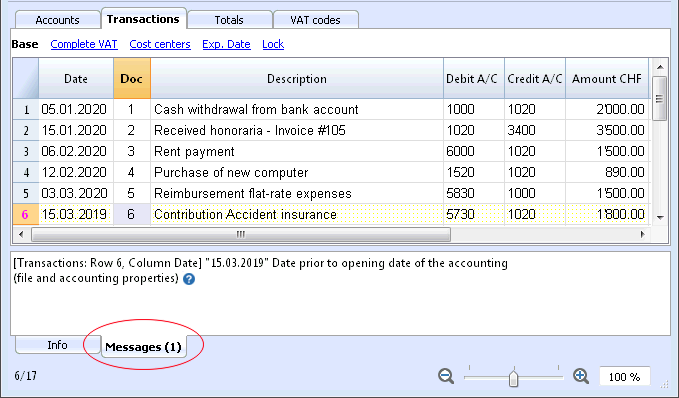The width and height of the screenshot is (679, 398).
Task: Click the amount cell 2'000.00
Action: coord(607,109)
